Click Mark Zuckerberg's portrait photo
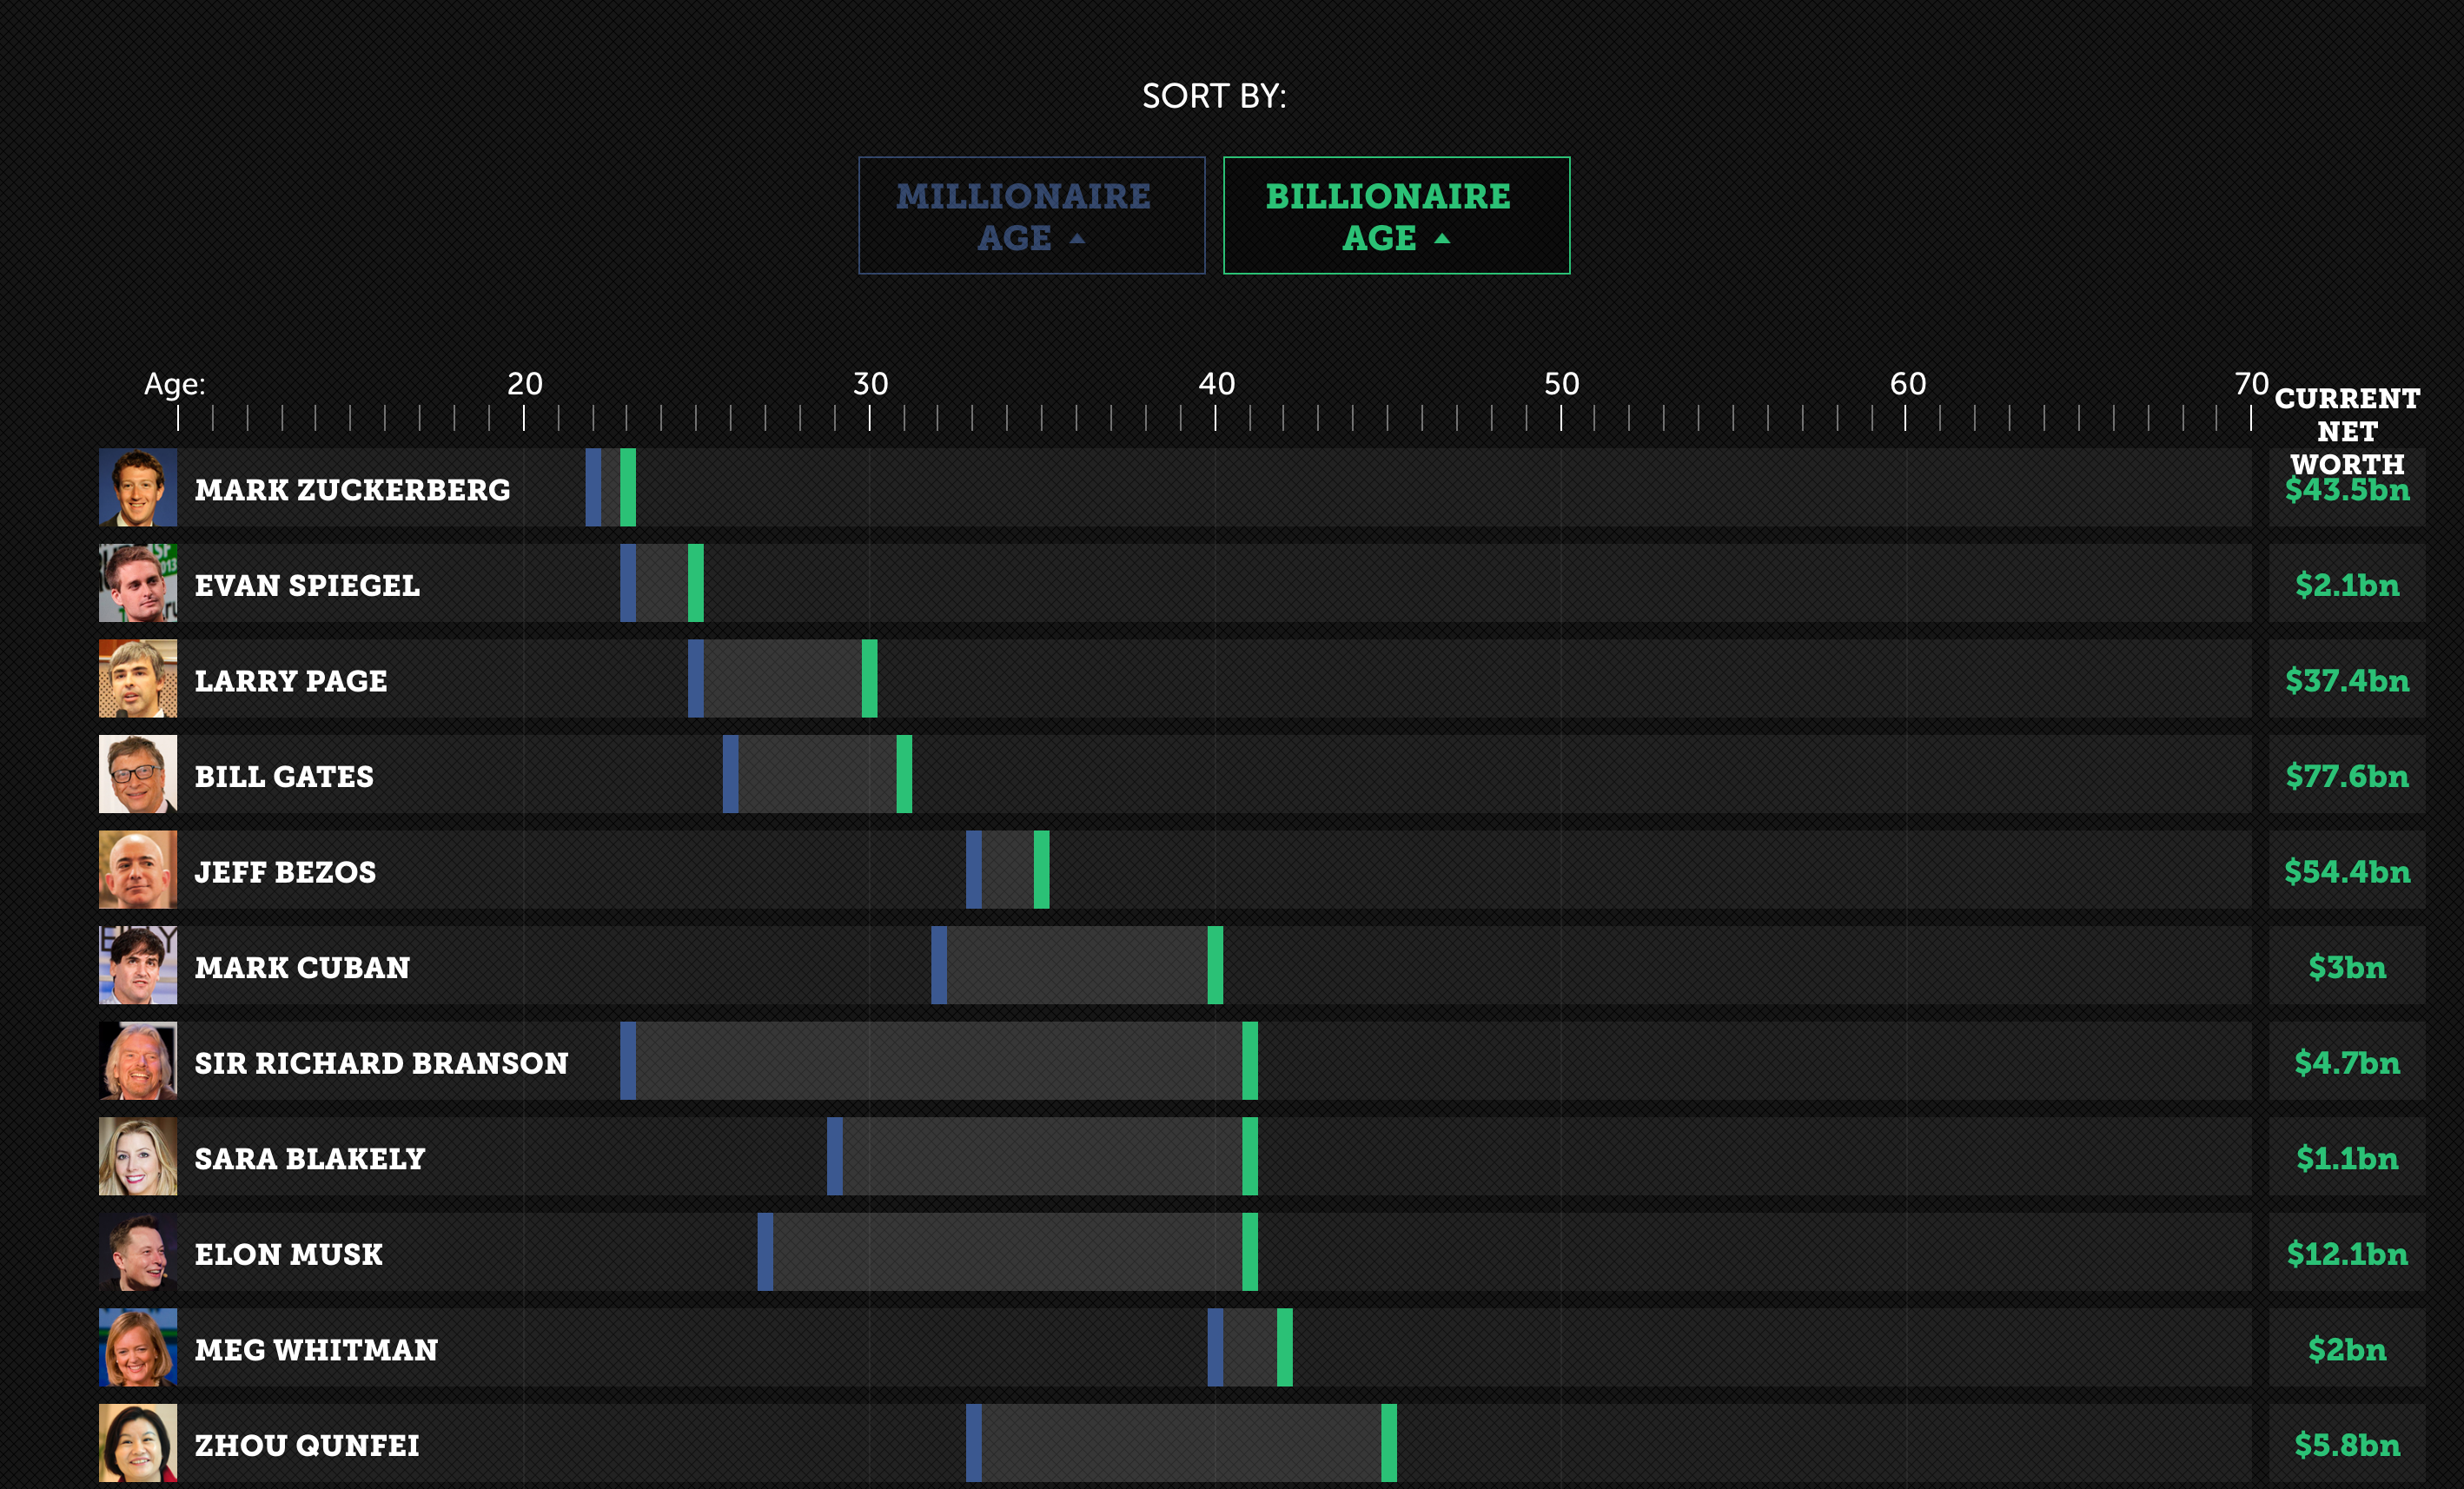 [x=138, y=487]
